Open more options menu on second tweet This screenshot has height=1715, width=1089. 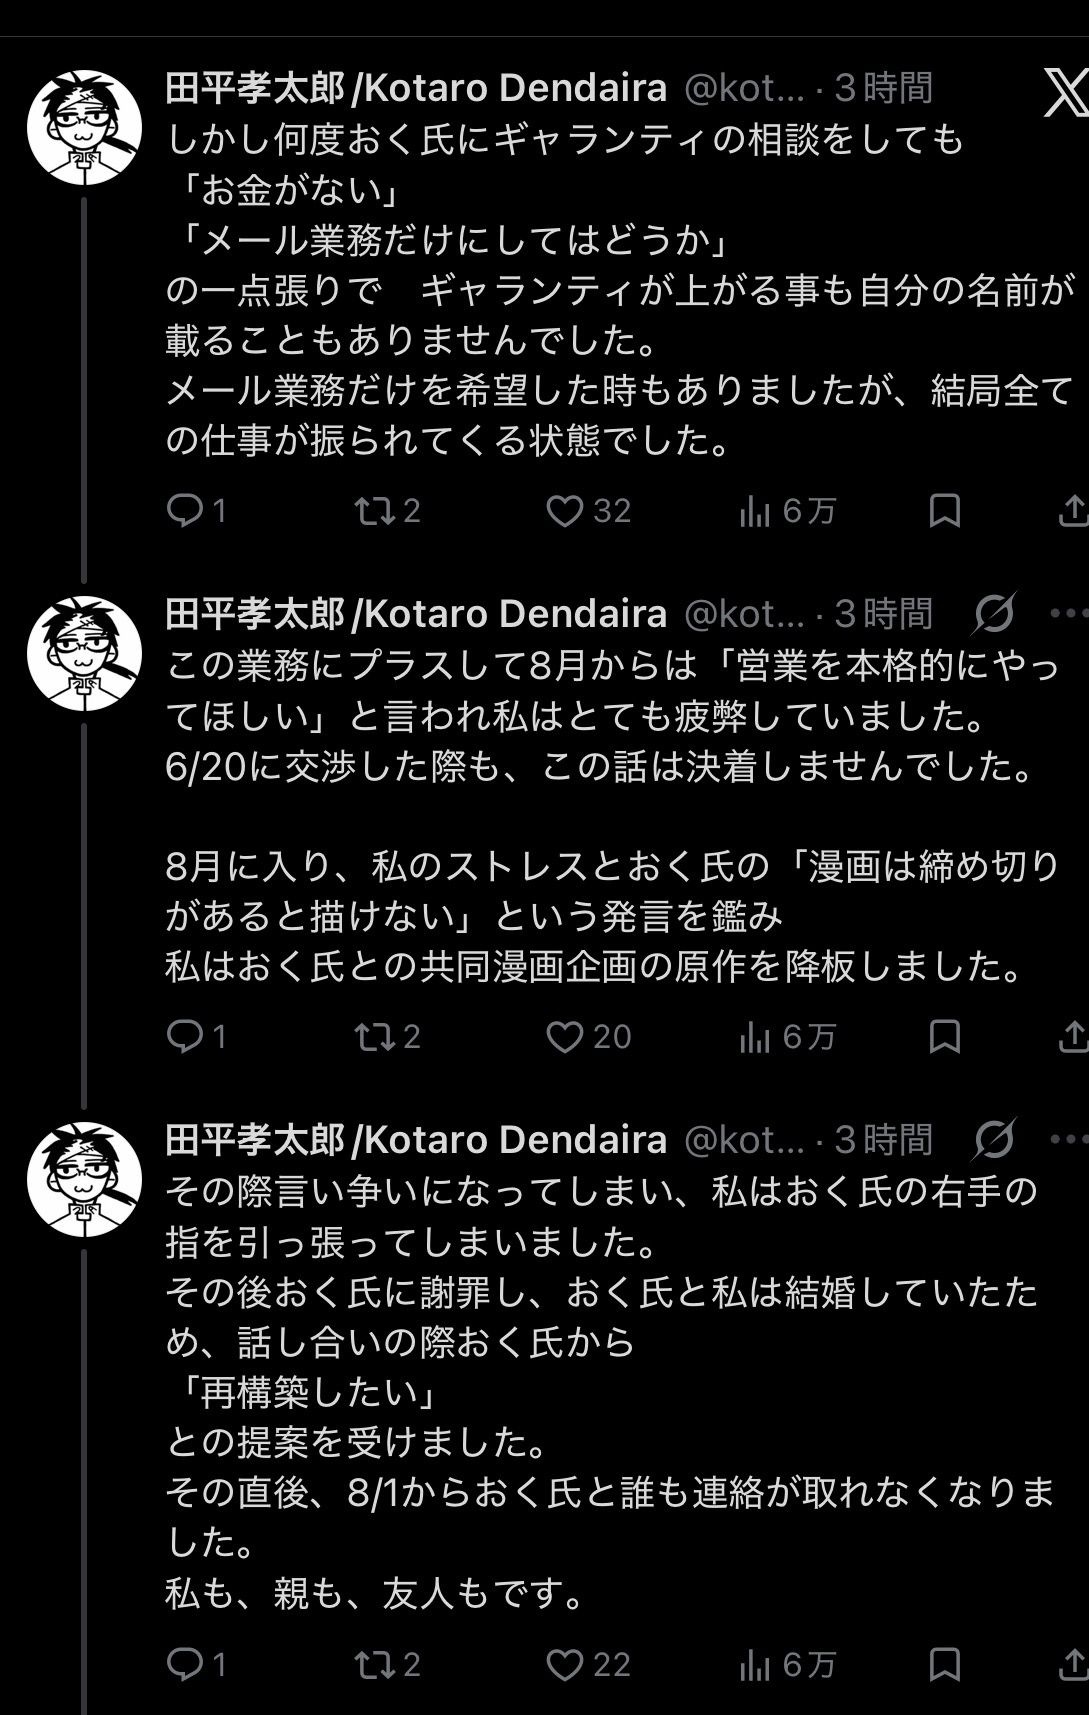(x=1069, y=614)
